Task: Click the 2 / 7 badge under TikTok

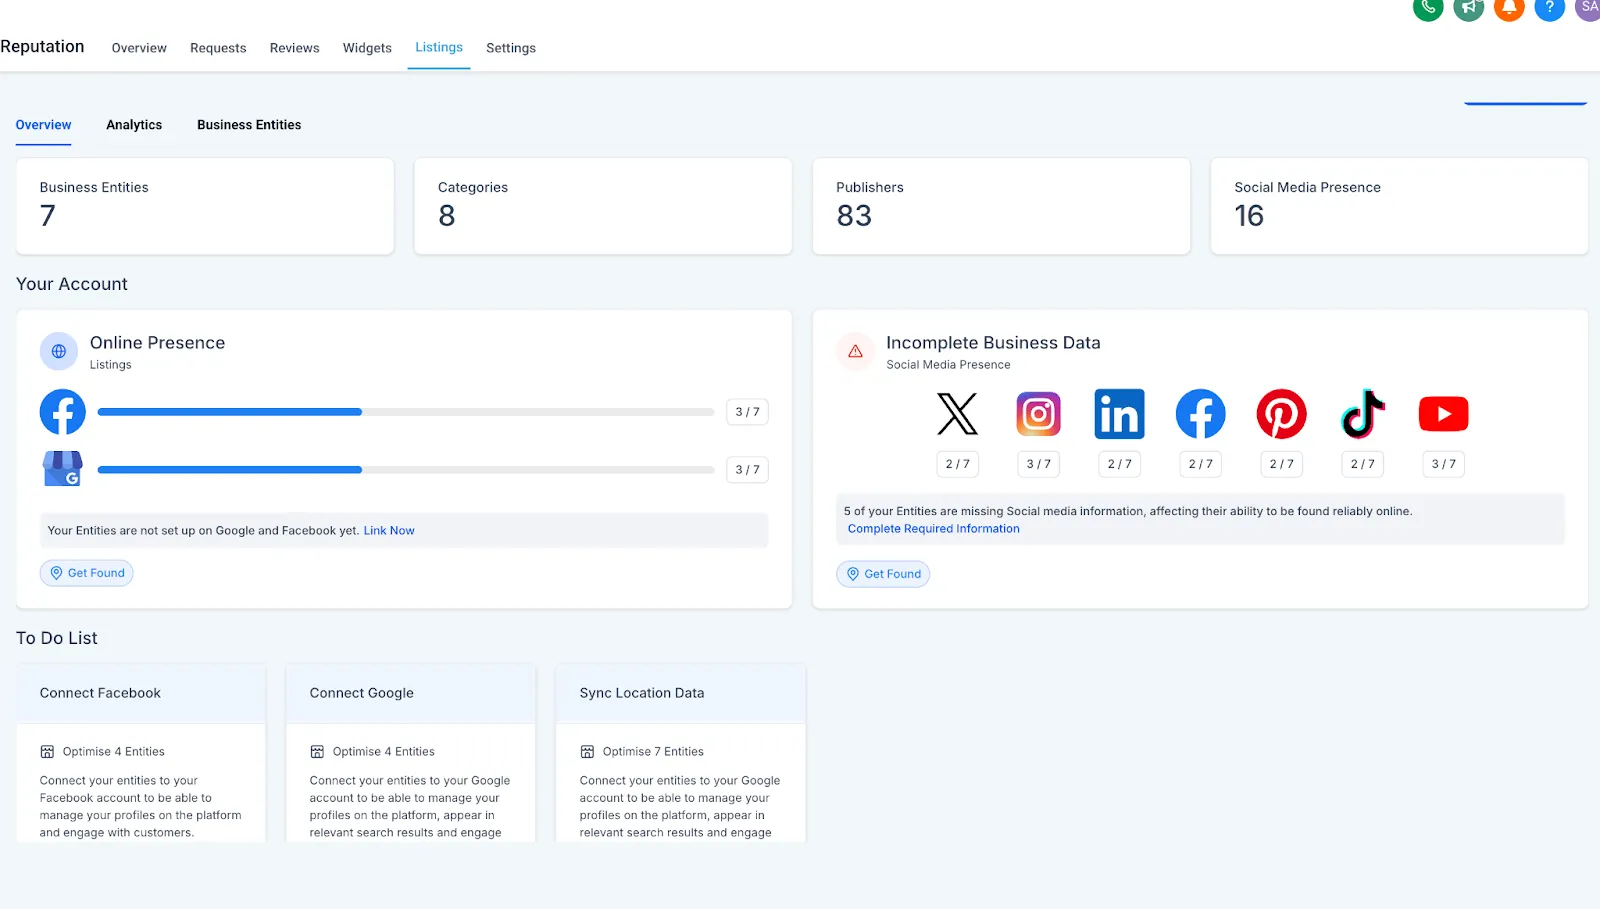Action: coord(1362,464)
